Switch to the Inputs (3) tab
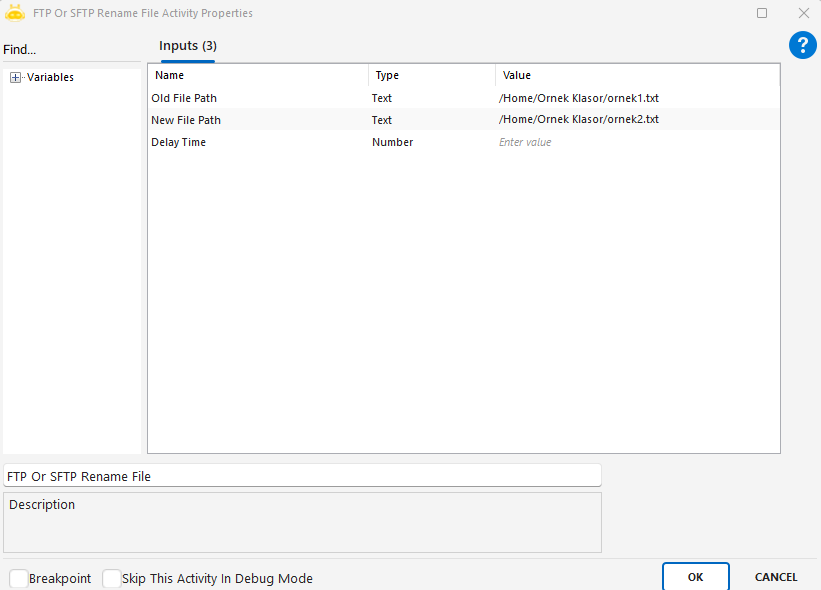This screenshot has height=590, width=821. coord(188,46)
